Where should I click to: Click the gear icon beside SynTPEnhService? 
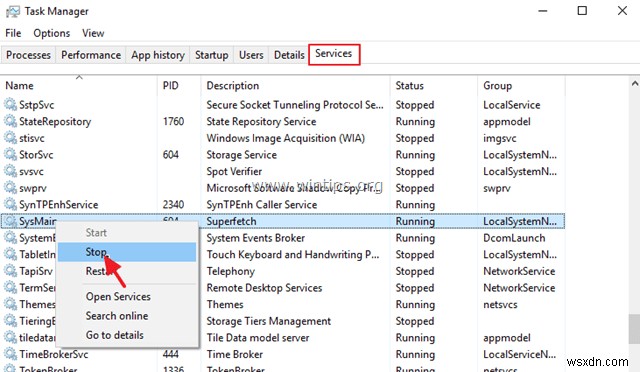10,205
